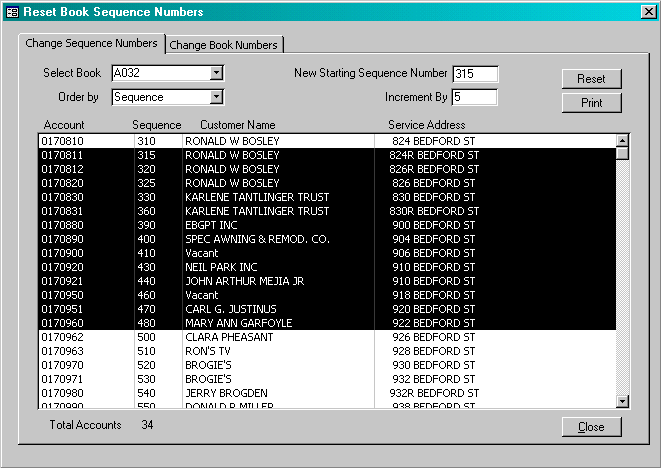
Task: Close the Reset Book Sequence Numbers window
Action: coord(647,12)
